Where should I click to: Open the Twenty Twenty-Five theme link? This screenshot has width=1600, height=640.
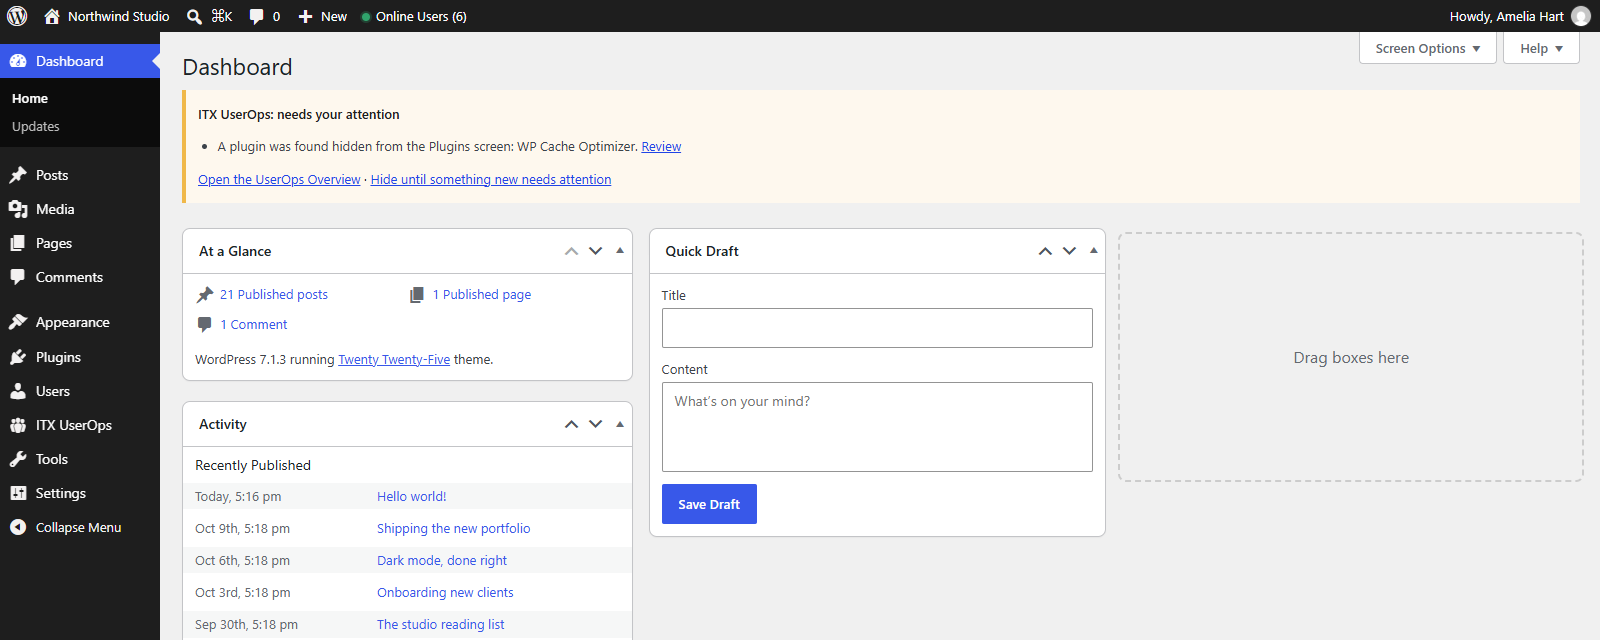tap(394, 359)
